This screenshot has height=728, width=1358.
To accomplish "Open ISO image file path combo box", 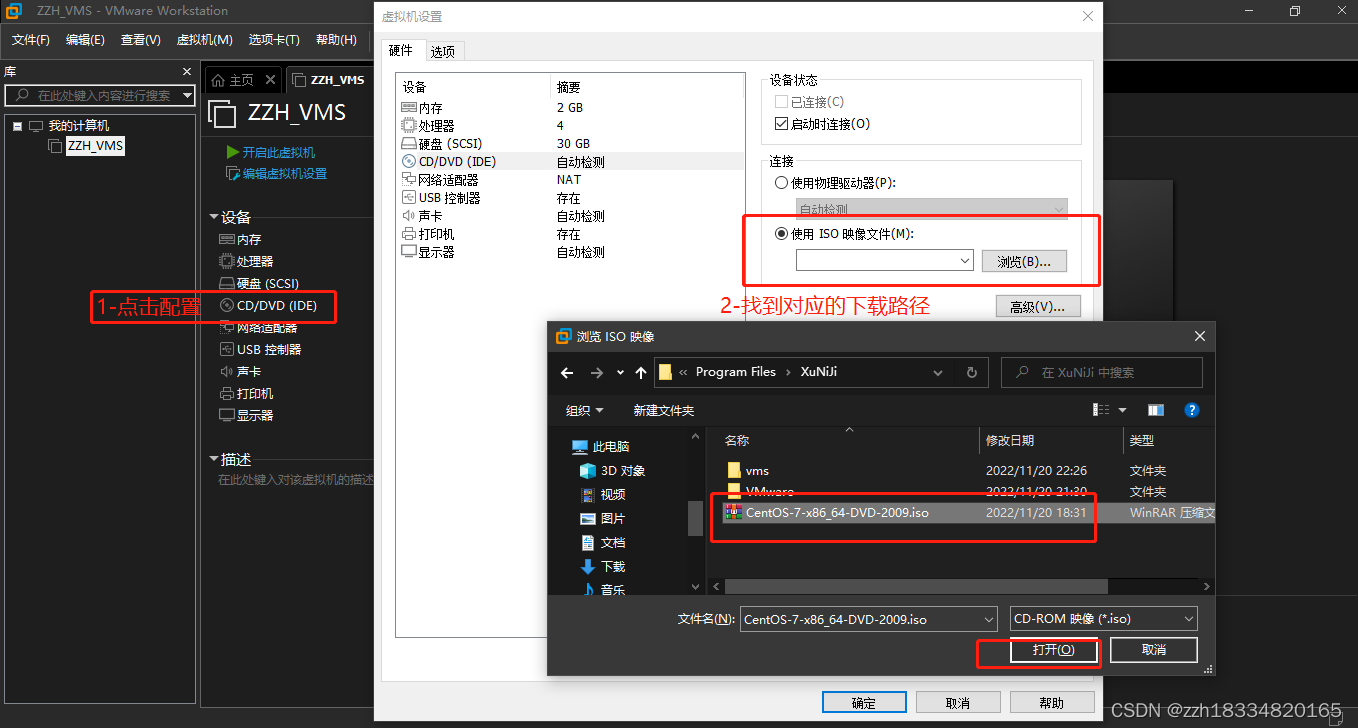I will point(885,260).
